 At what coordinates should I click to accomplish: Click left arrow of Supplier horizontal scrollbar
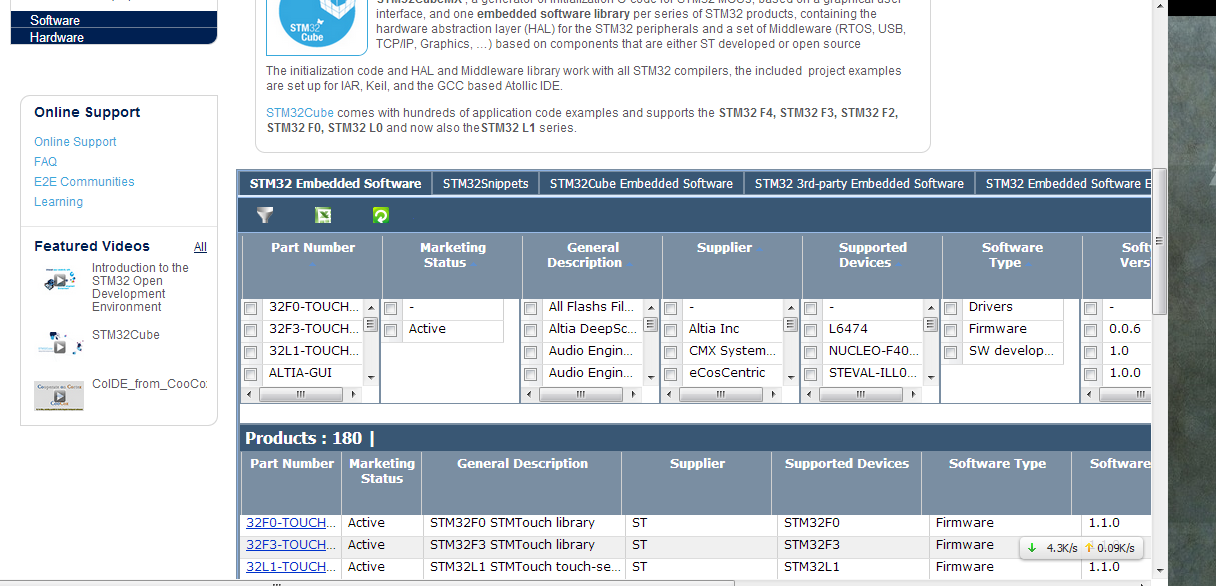tap(669, 395)
